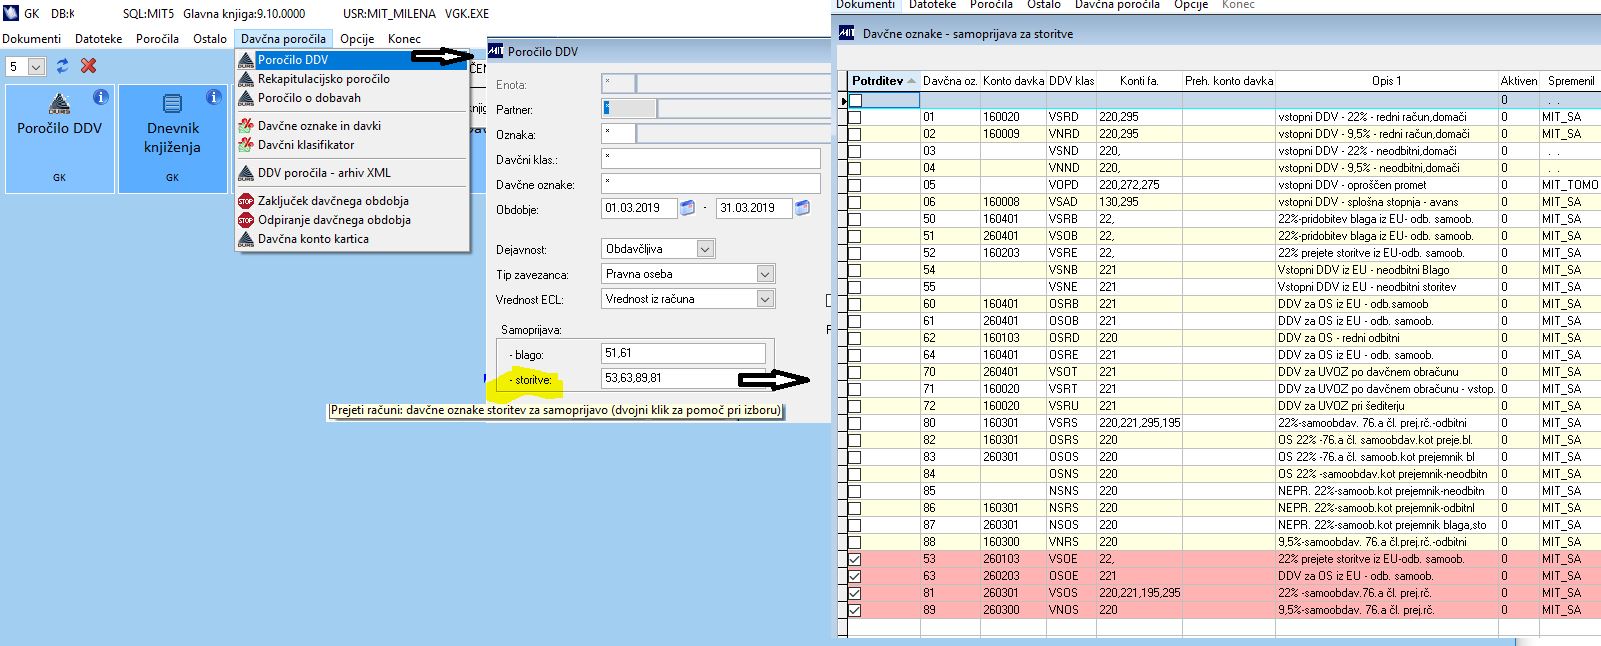1601x646 pixels.
Task: Uncheck Potrditev checkbox for row 53
Action: pos(854,559)
